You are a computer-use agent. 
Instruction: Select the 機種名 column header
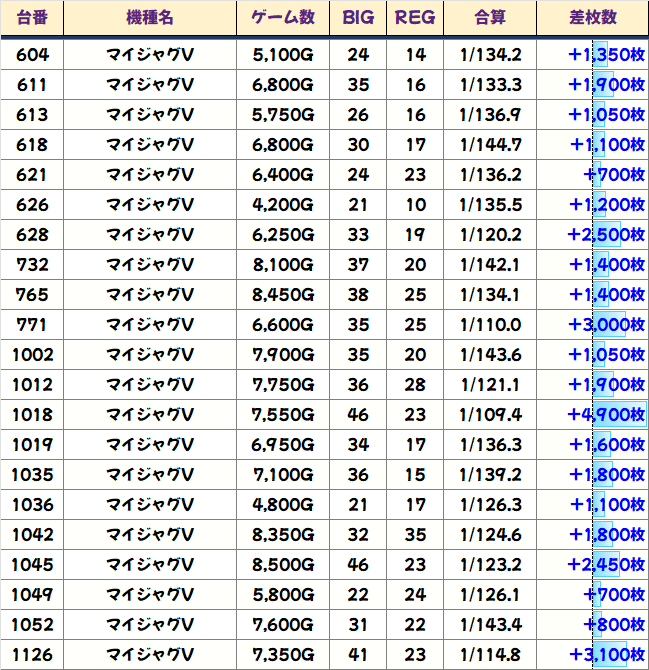[x=150, y=18]
